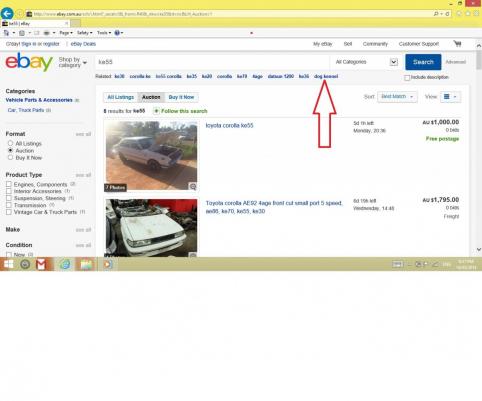482x401 pixels.
Task: Click the IE help icon in toolbar
Action: coord(117,33)
